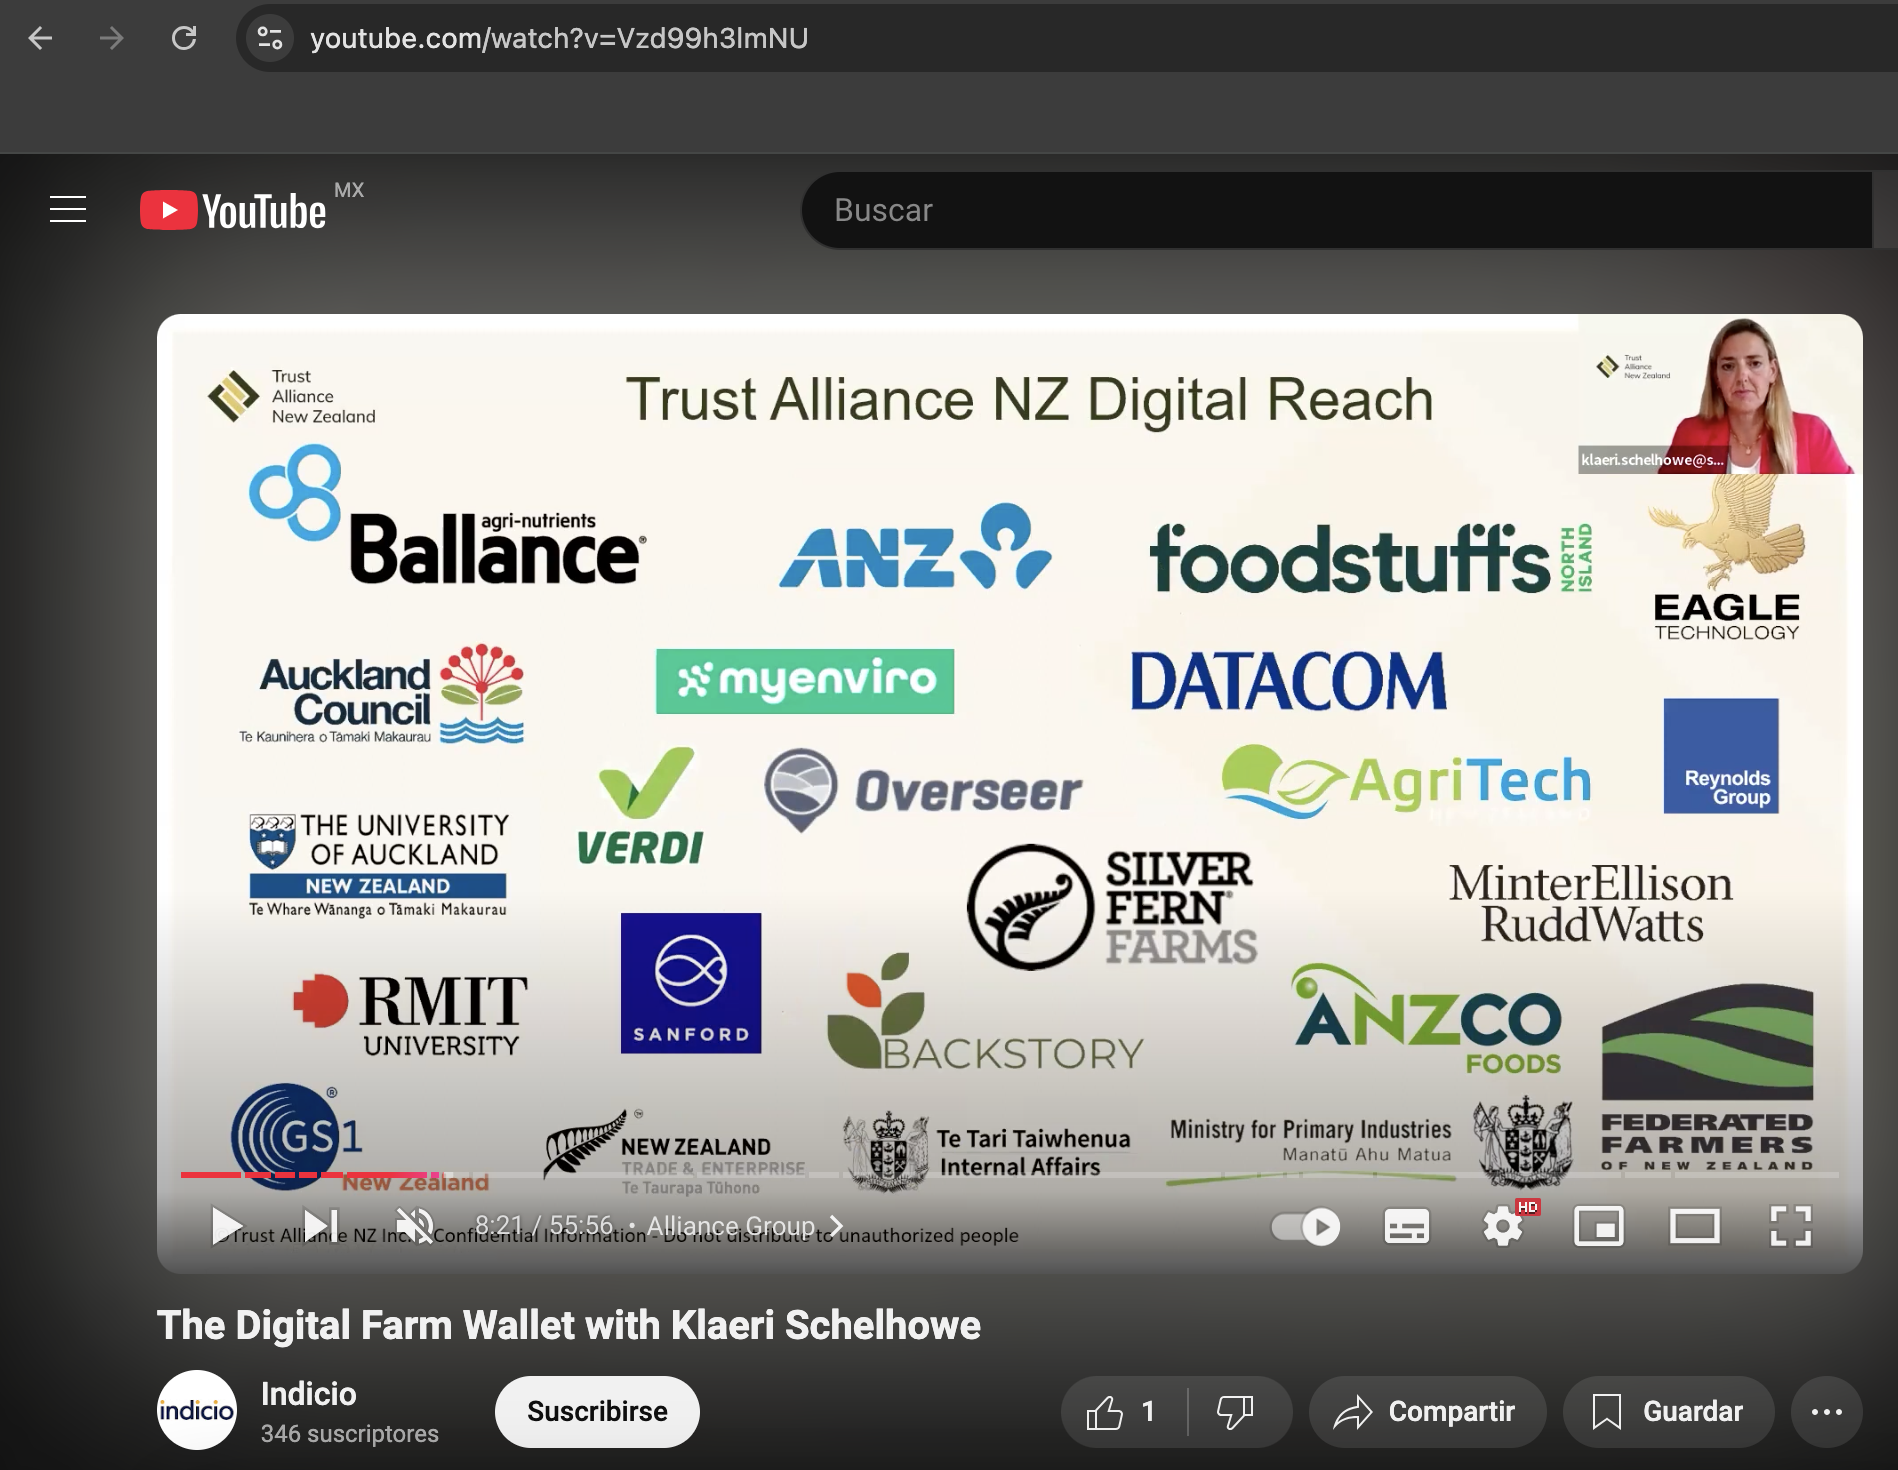Click the browser forward arrow
Viewport: 1898px width, 1470px height.
coord(112,38)
